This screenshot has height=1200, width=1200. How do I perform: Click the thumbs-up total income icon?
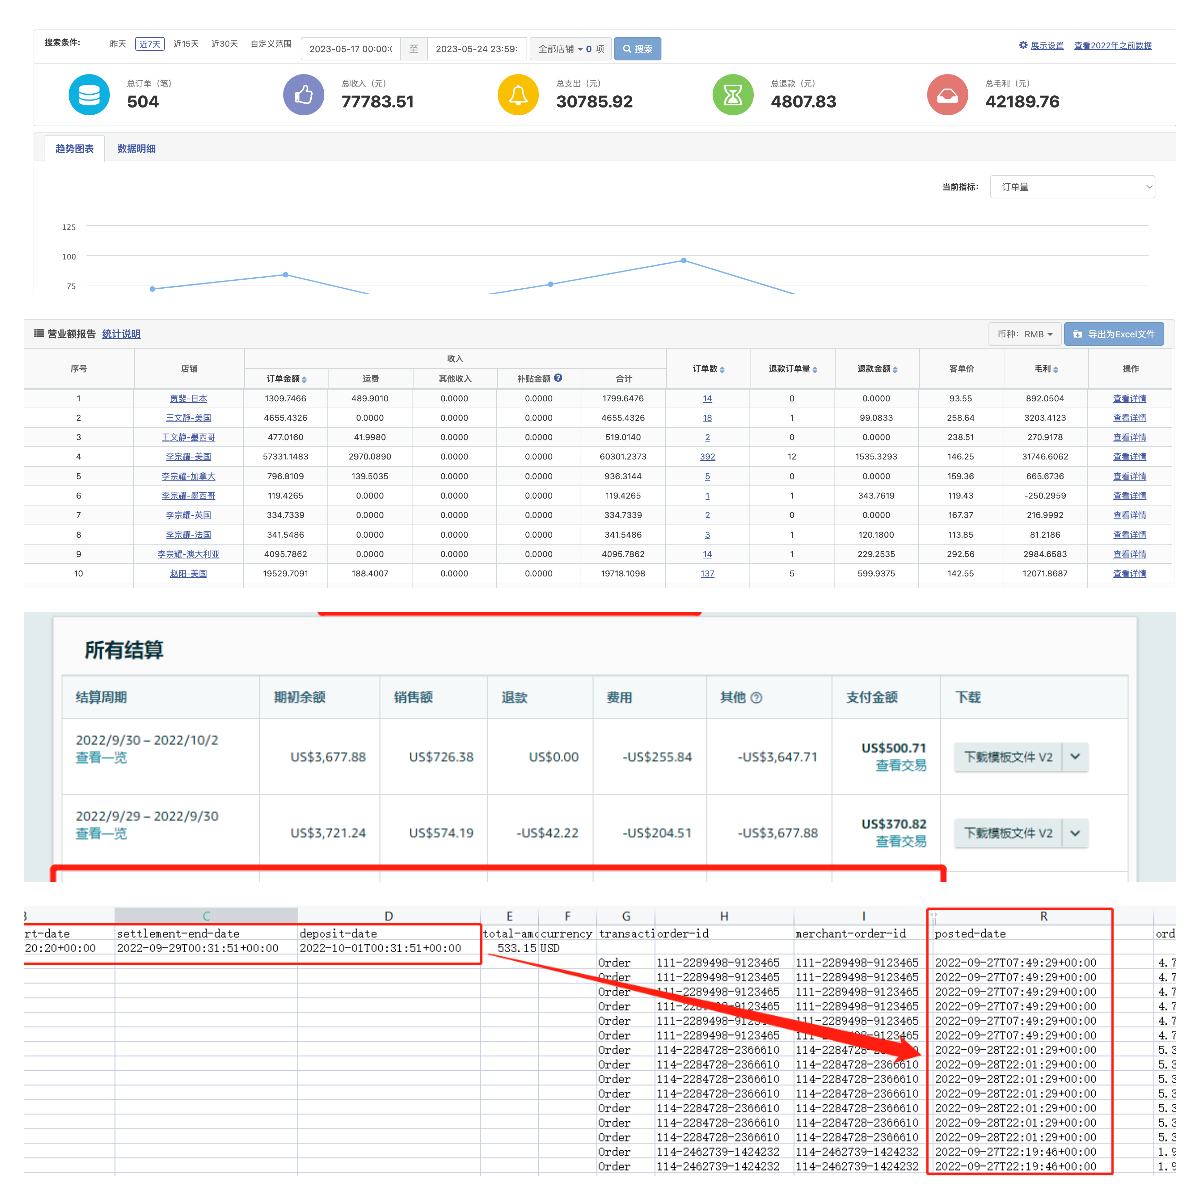tap(304, 95)
